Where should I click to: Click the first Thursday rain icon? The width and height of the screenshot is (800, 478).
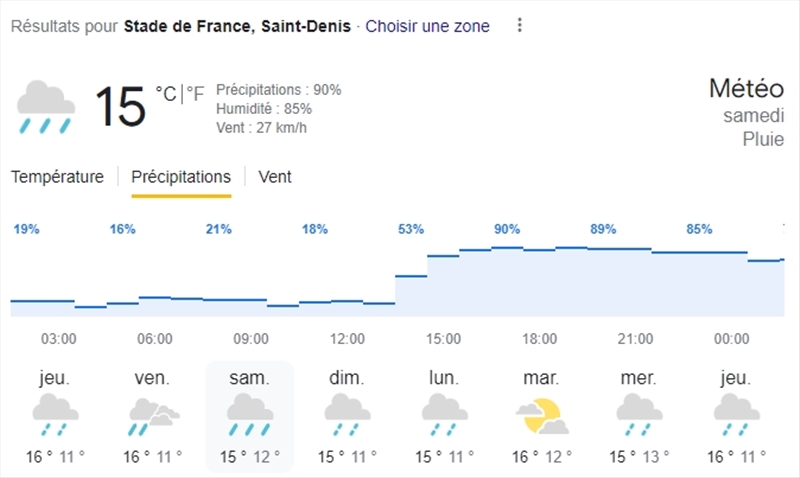click(56, 415)
